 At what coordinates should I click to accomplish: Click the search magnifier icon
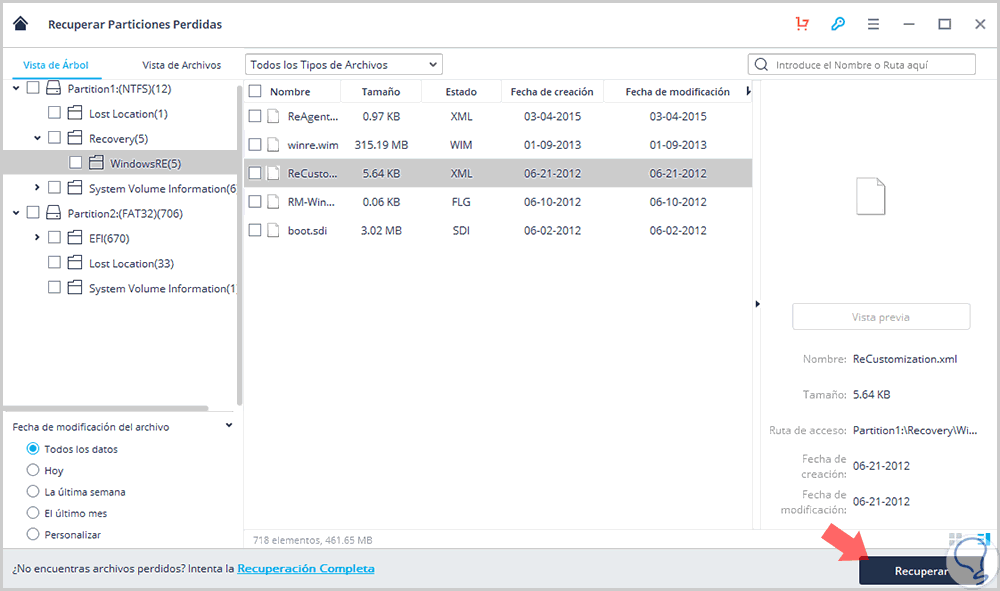761,64
